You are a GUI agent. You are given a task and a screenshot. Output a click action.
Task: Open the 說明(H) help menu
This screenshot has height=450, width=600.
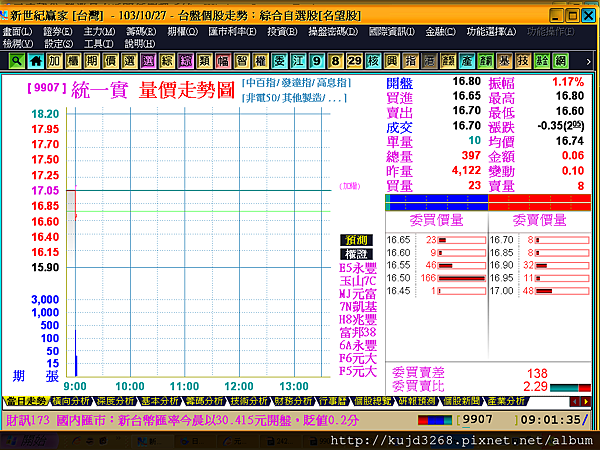pos(140,44)
